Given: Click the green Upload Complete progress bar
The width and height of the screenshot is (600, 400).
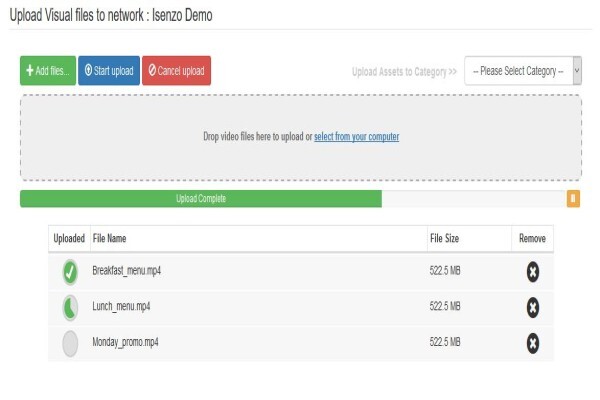Looking at the screenshot, I should pos(201,199).
